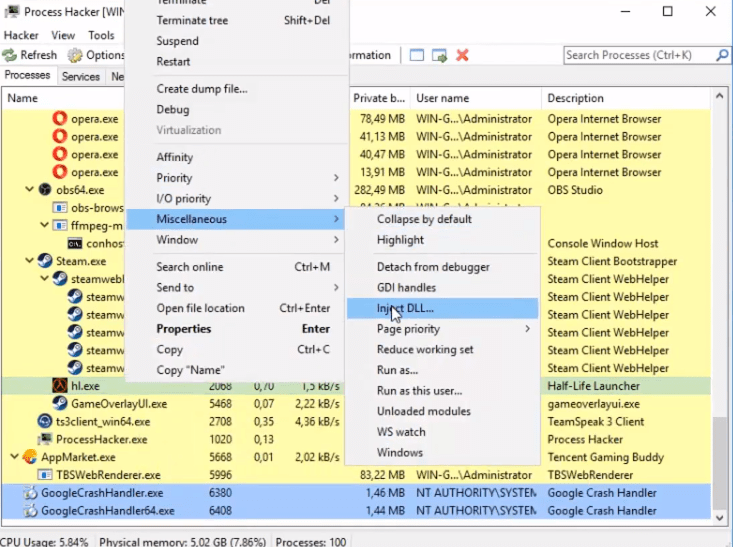
Task: Open the View menu
Action: pyautogui.click(x=63, y=35)
